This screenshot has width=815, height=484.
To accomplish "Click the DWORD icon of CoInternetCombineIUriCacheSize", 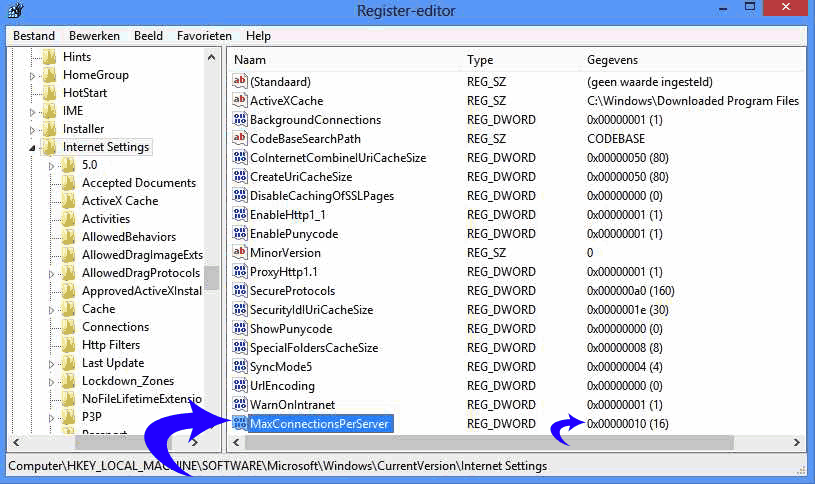I will (x=240, y=158).
